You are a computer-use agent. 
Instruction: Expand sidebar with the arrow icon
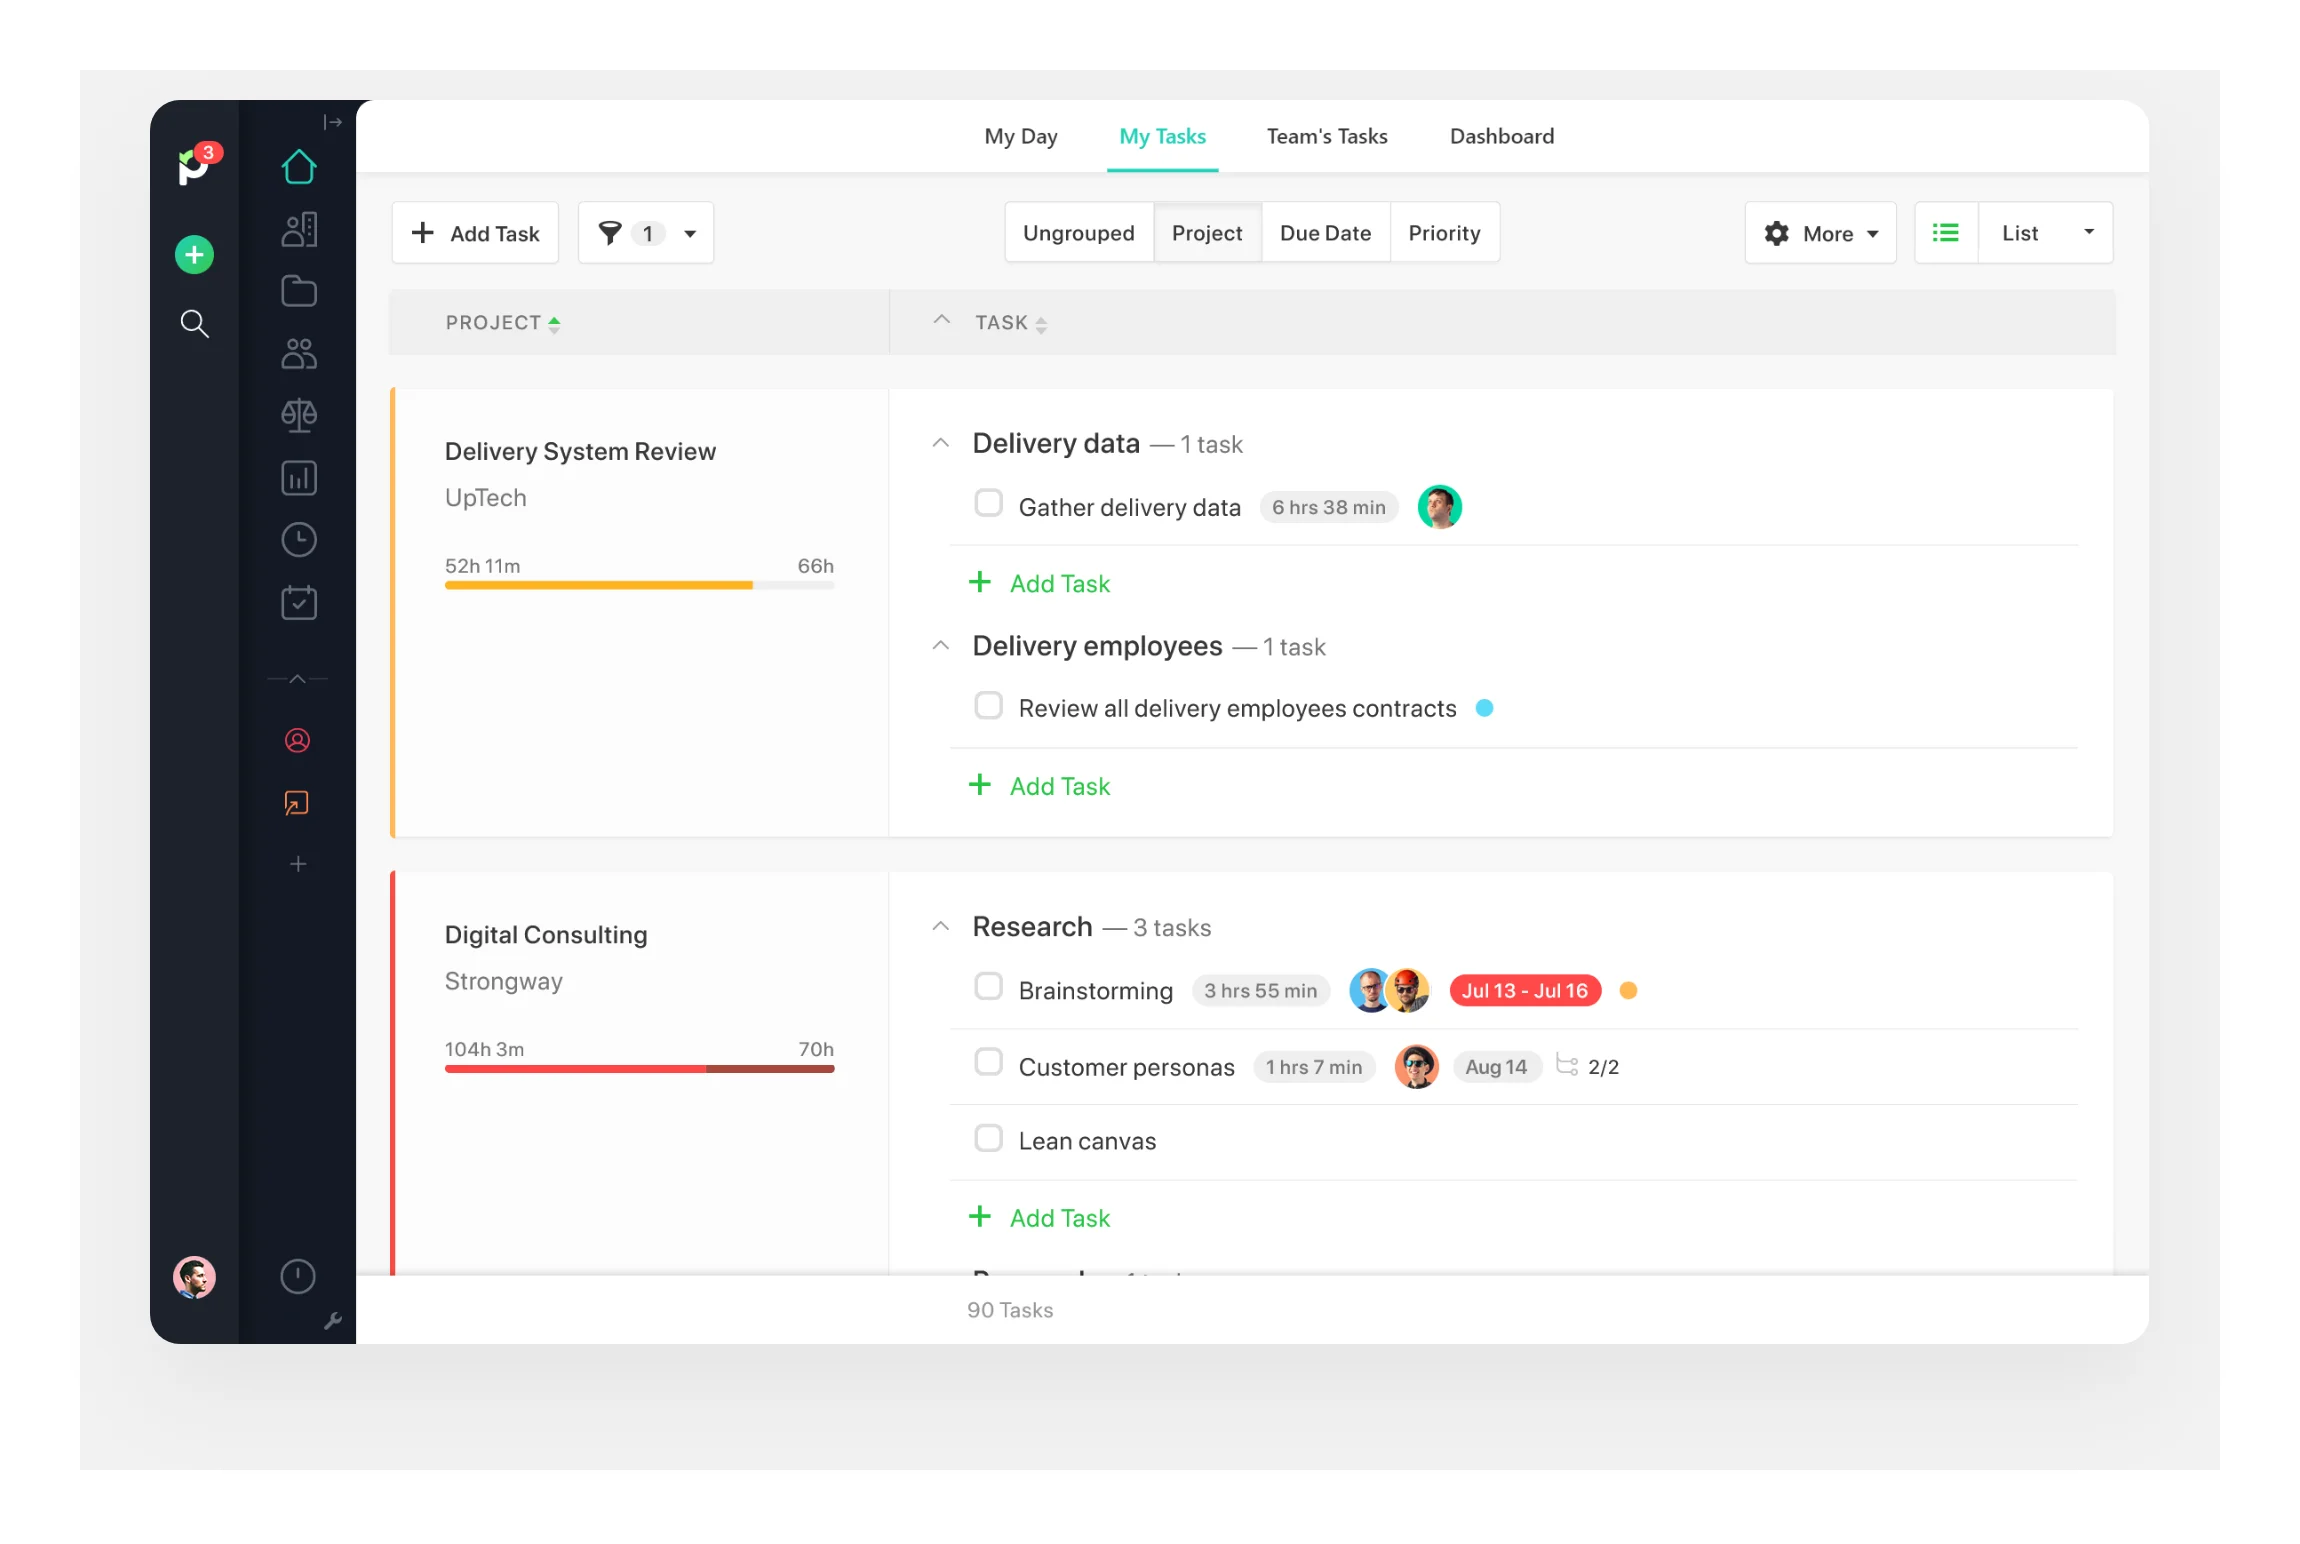[x=333, y=122]
